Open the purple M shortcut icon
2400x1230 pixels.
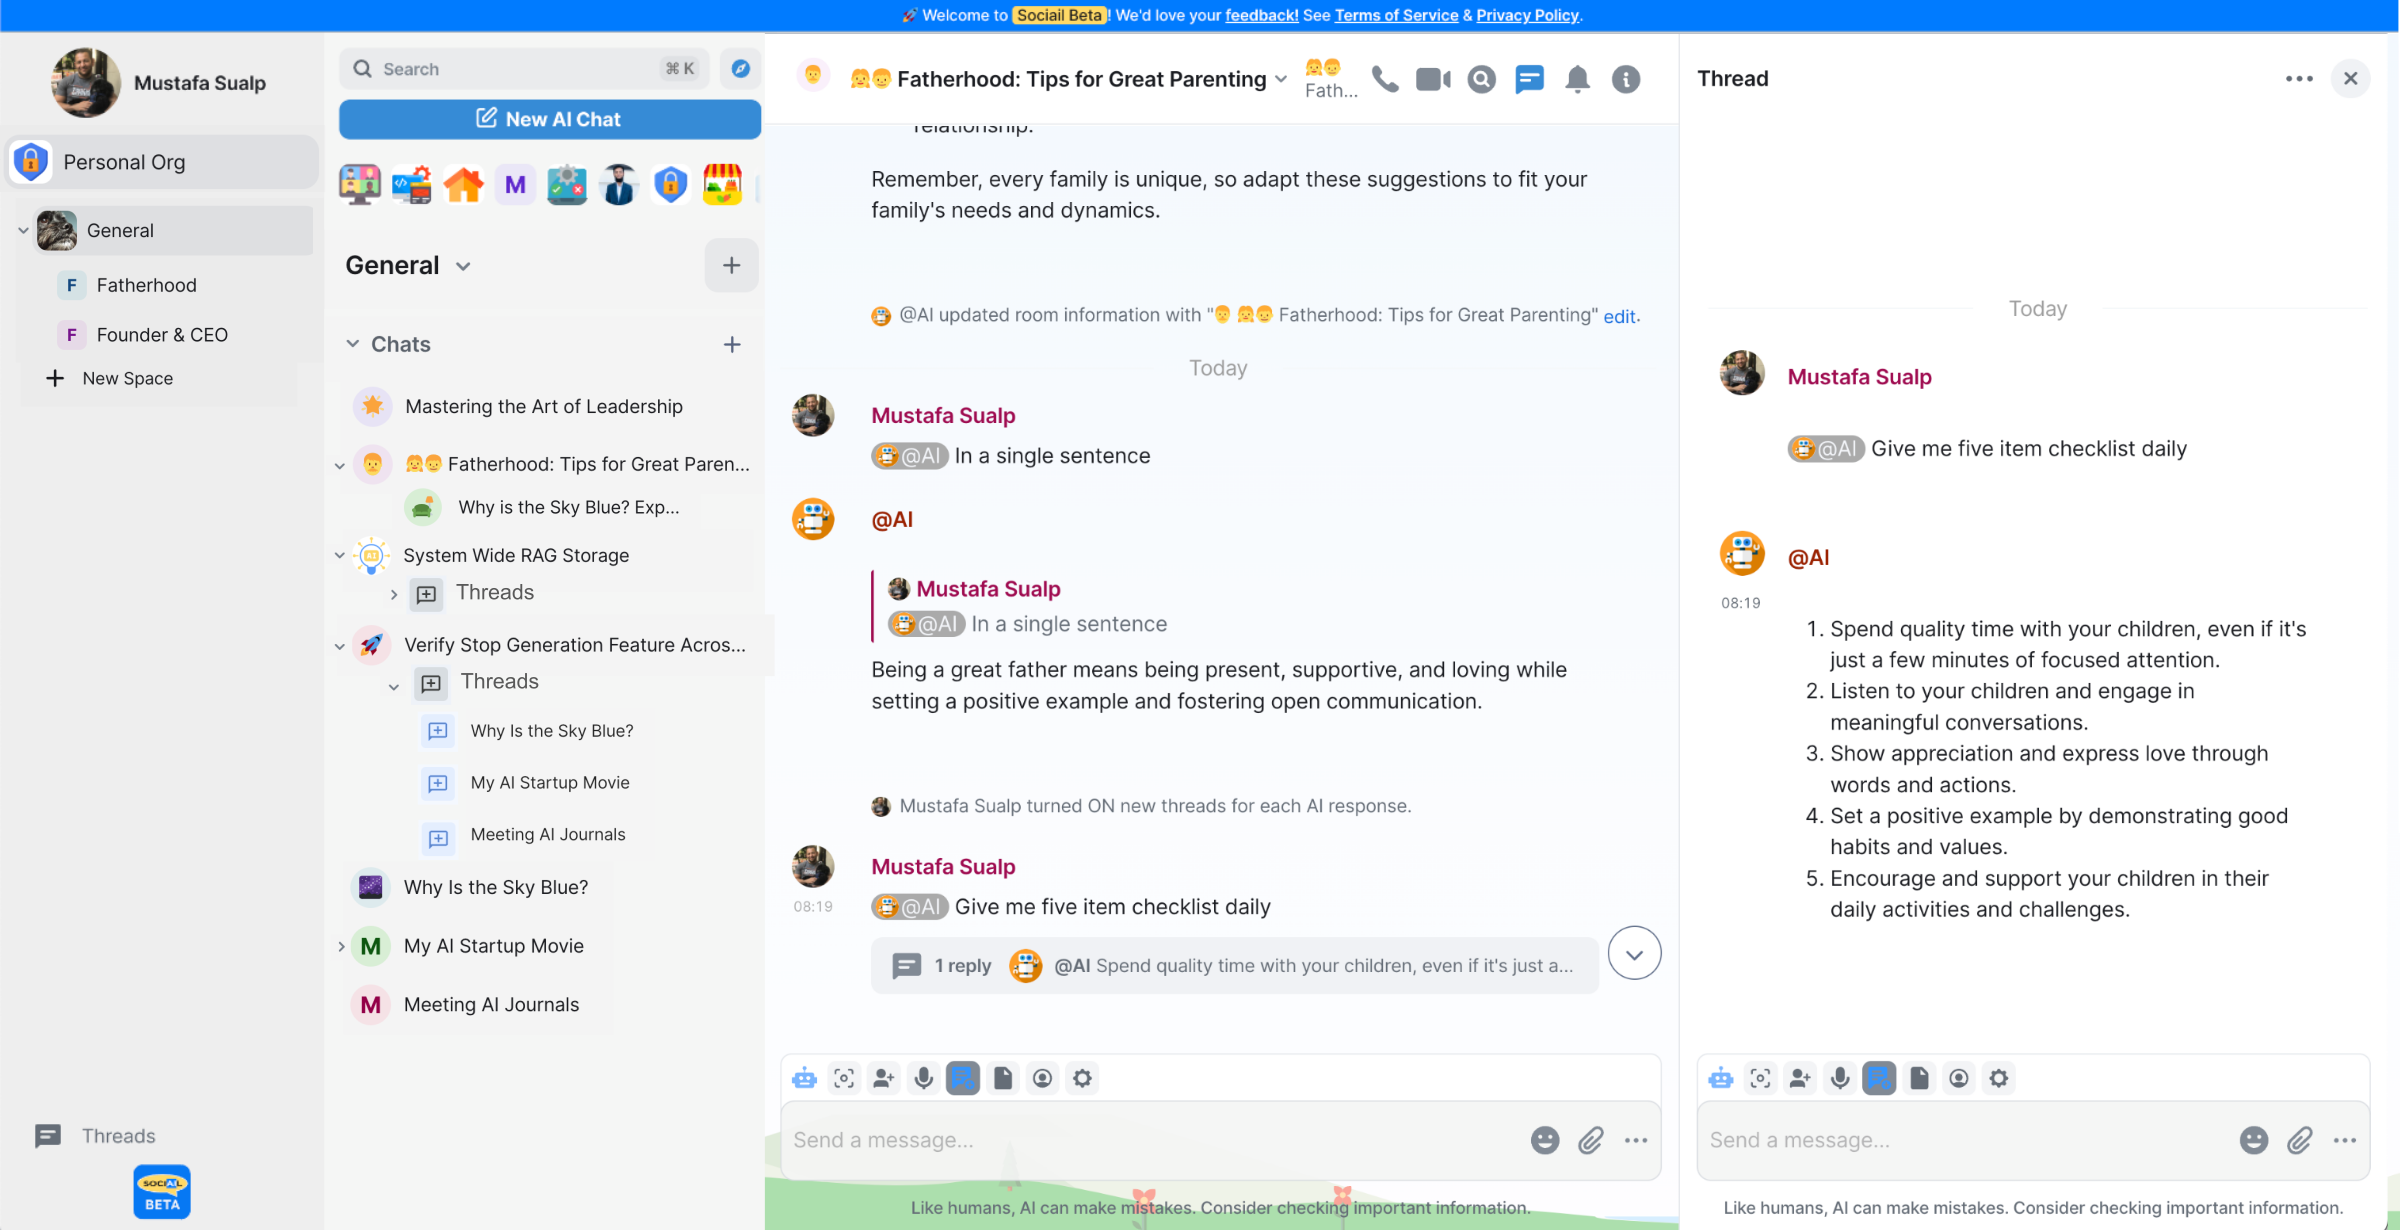click(x=515, y=184)
